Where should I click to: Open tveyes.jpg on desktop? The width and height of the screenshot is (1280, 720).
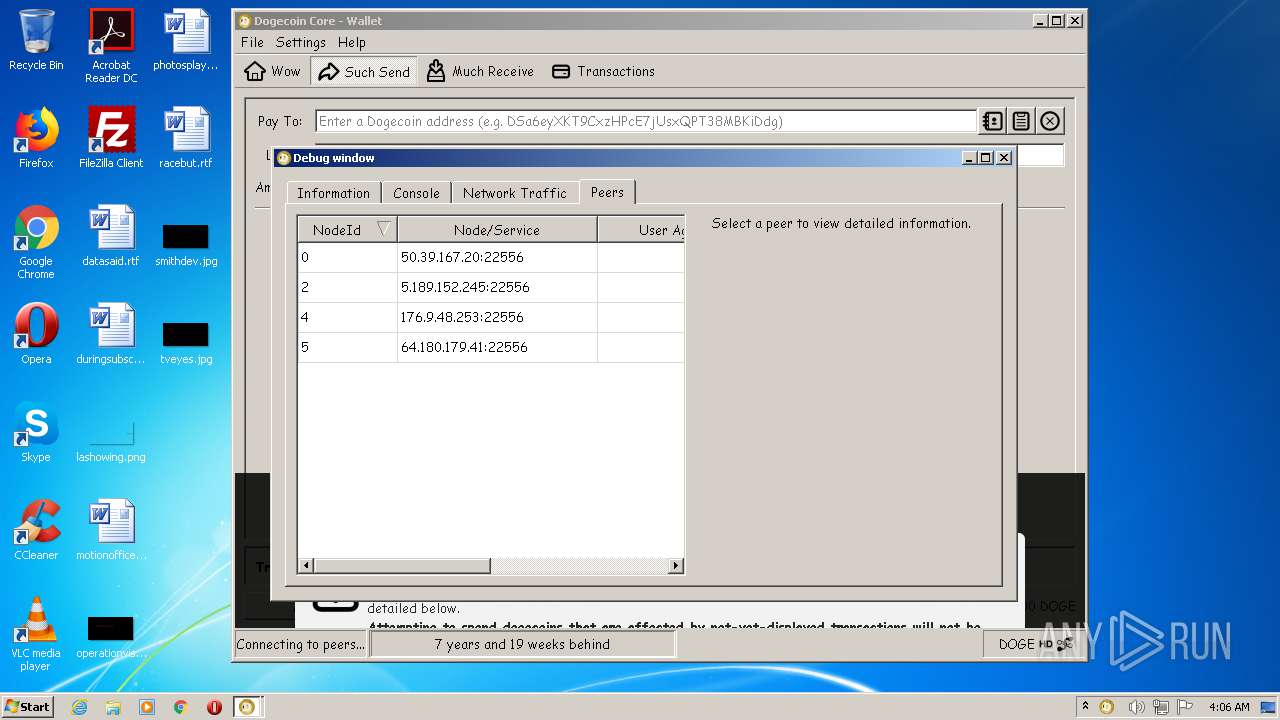[186, 343]
